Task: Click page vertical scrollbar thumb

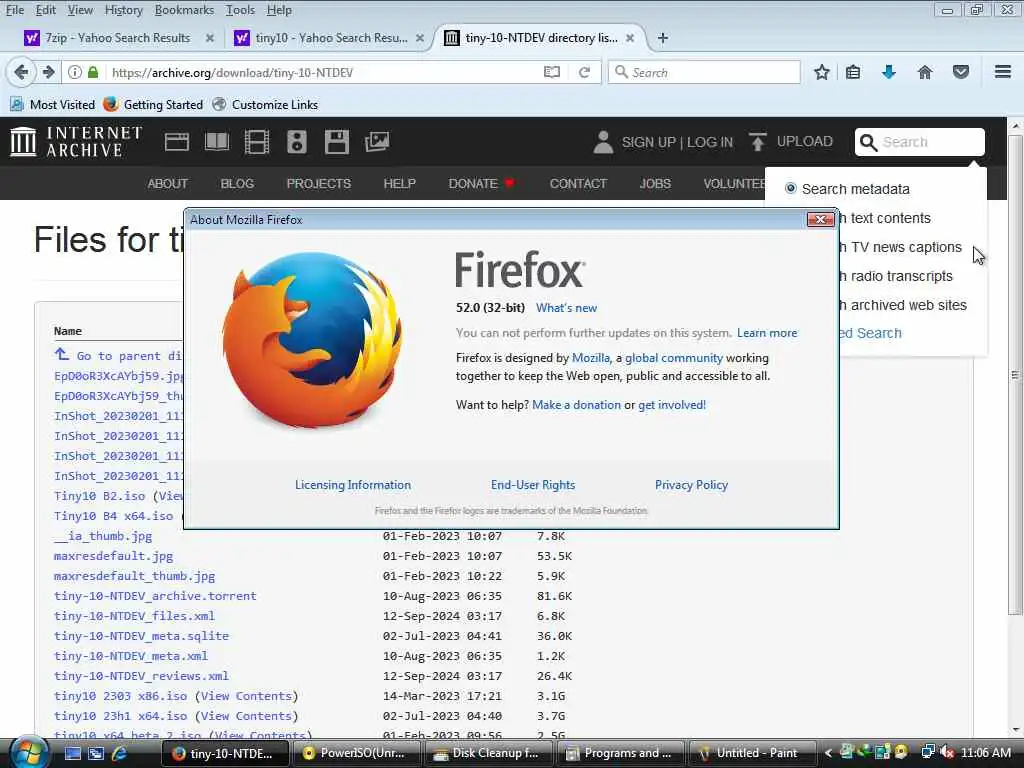Action: (x=1015, y=374)
